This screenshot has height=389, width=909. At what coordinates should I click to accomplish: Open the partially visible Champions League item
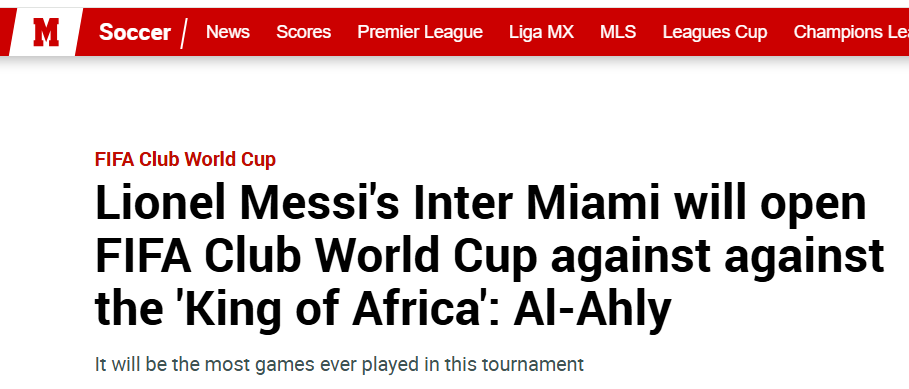click(851, 32)
